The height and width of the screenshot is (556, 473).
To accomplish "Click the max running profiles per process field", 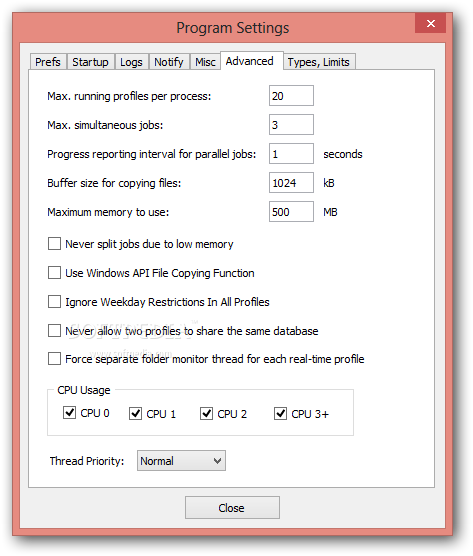I will click(x=291, y=96).
